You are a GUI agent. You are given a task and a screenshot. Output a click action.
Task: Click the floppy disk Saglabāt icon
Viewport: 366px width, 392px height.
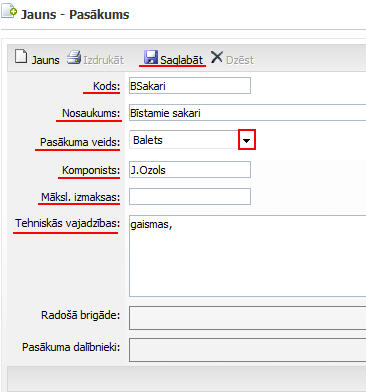pyautogui.click(x=151, y=57)
